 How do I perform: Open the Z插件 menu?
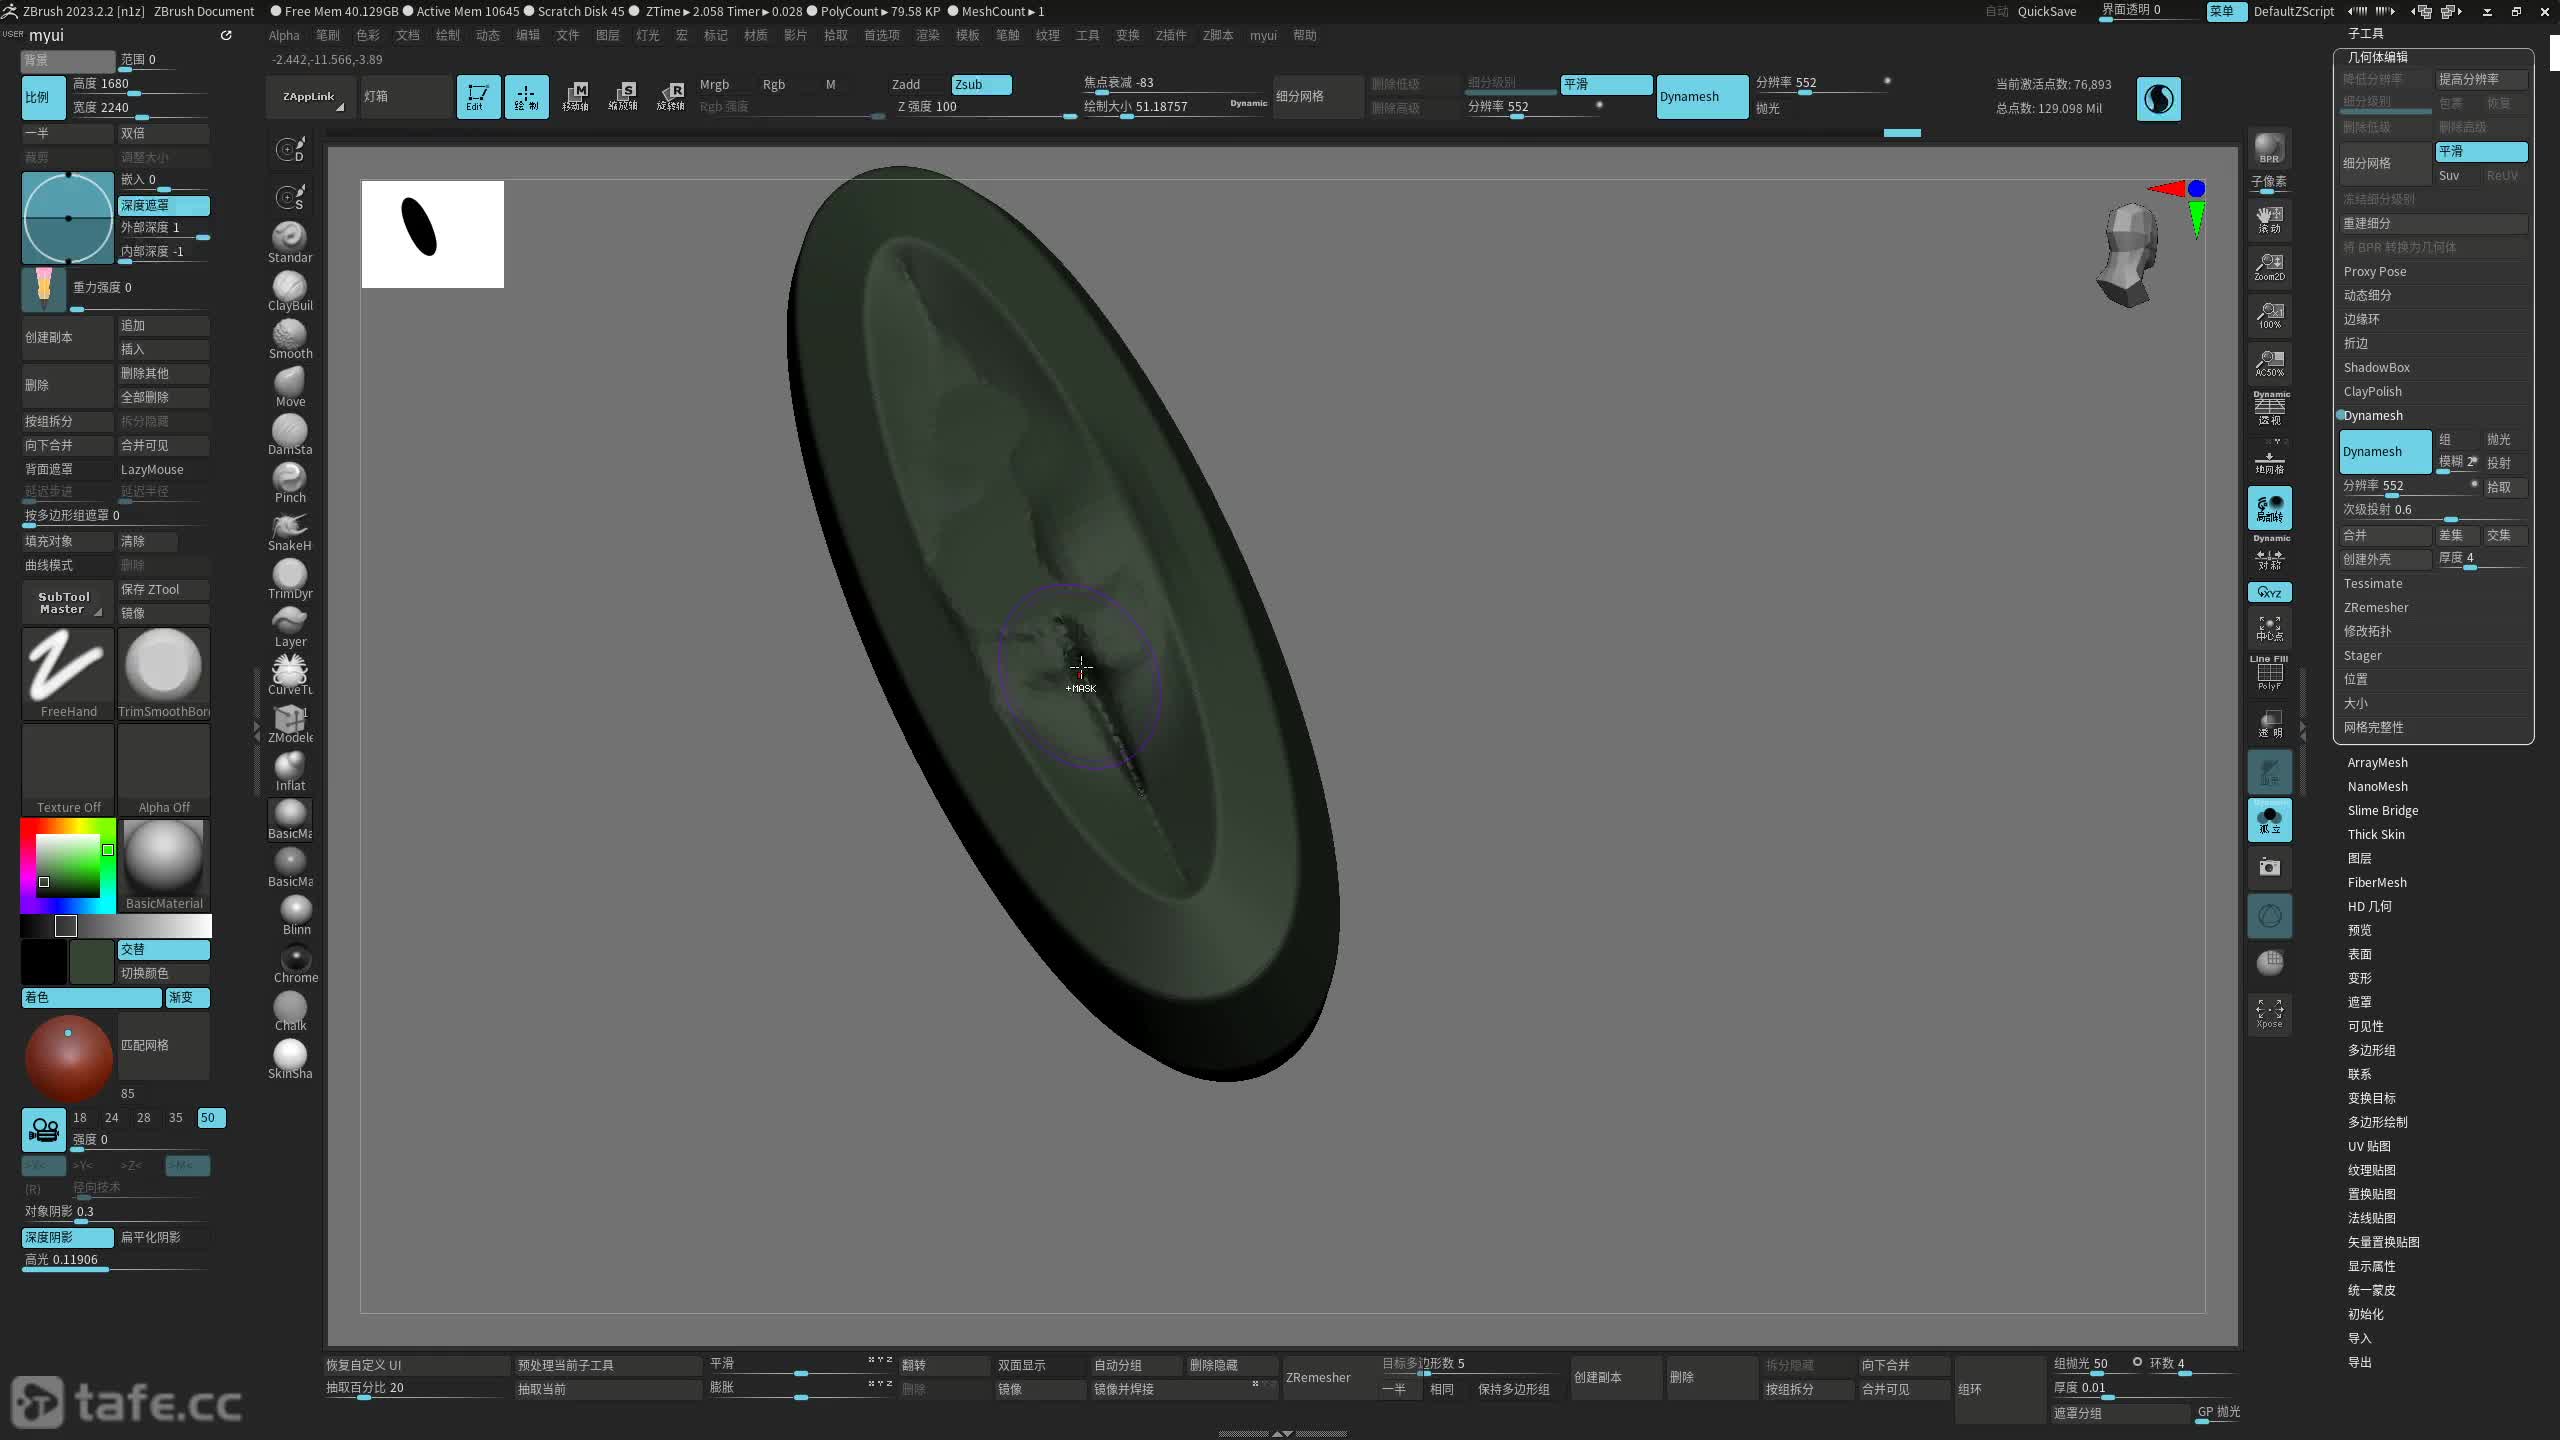[x=1170, y=35]
